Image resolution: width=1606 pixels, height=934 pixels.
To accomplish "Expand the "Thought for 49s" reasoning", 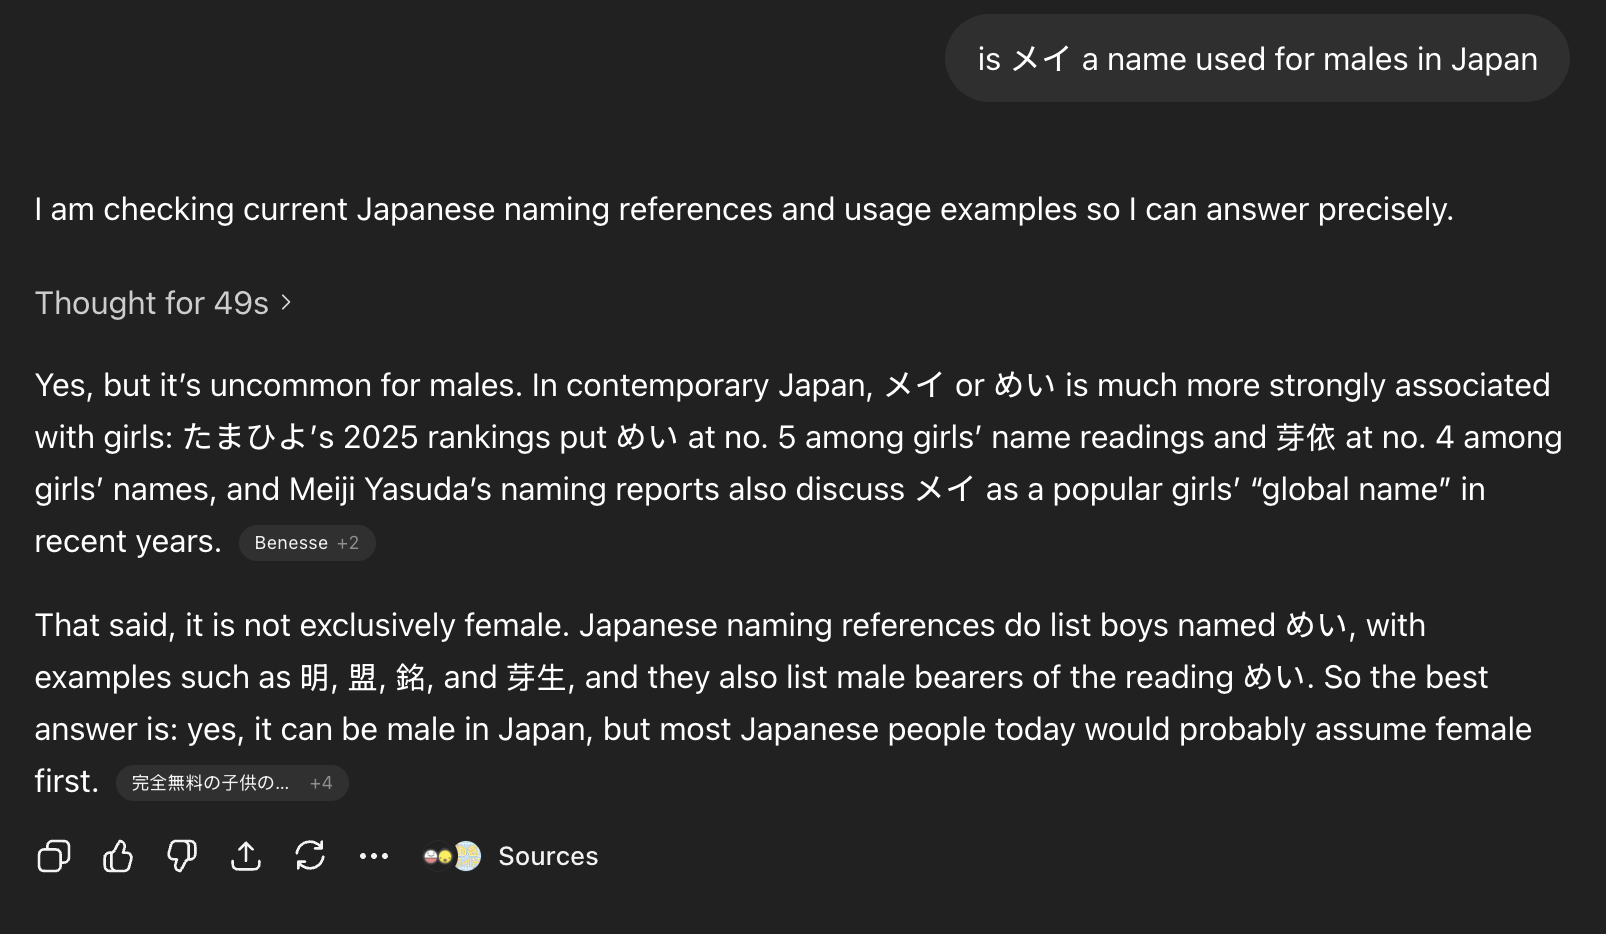I will pyautogui.click(x=163, y=303).
